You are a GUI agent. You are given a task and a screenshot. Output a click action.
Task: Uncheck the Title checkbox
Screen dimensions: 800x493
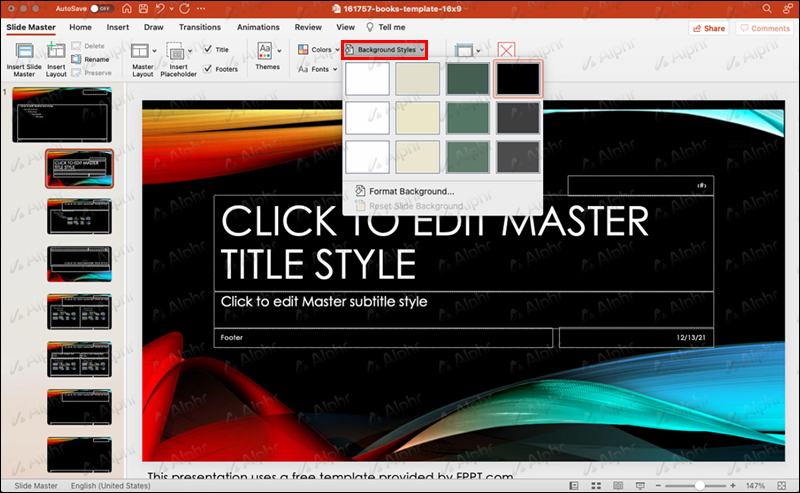pos(207,49)
